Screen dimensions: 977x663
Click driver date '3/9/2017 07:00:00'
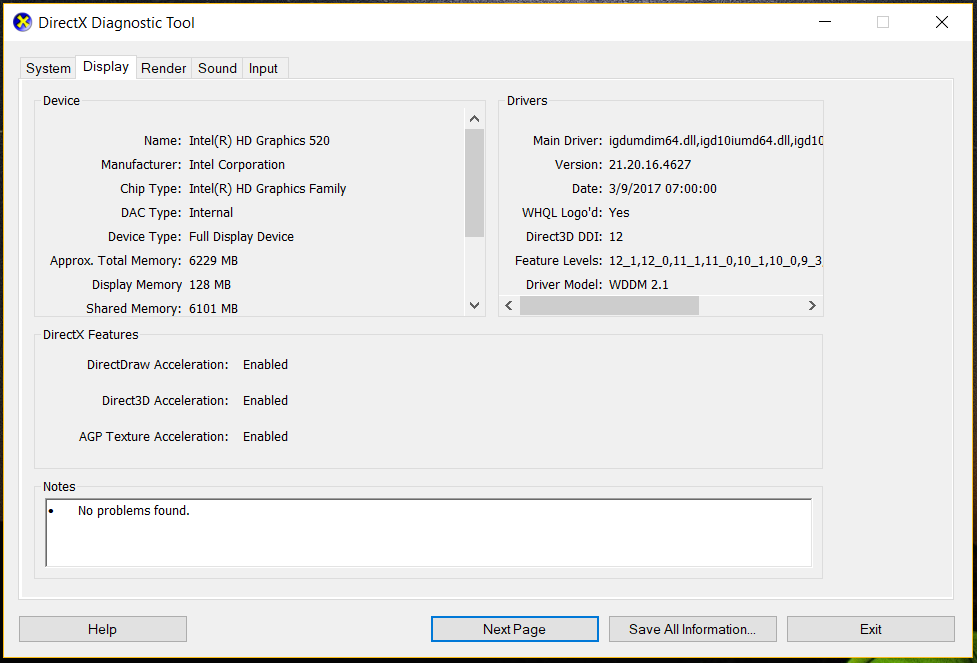click(x=663, y=189)
